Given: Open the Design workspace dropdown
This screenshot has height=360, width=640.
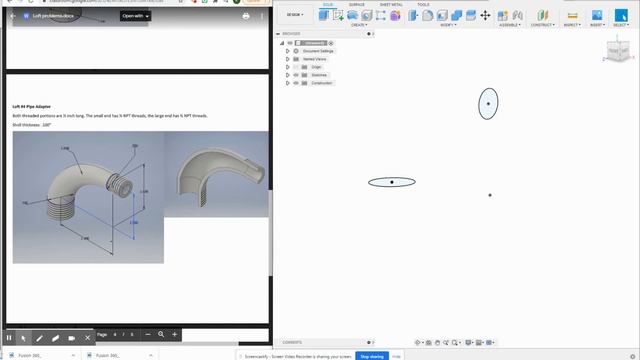Looking at the screenshot, I should 295,15.
